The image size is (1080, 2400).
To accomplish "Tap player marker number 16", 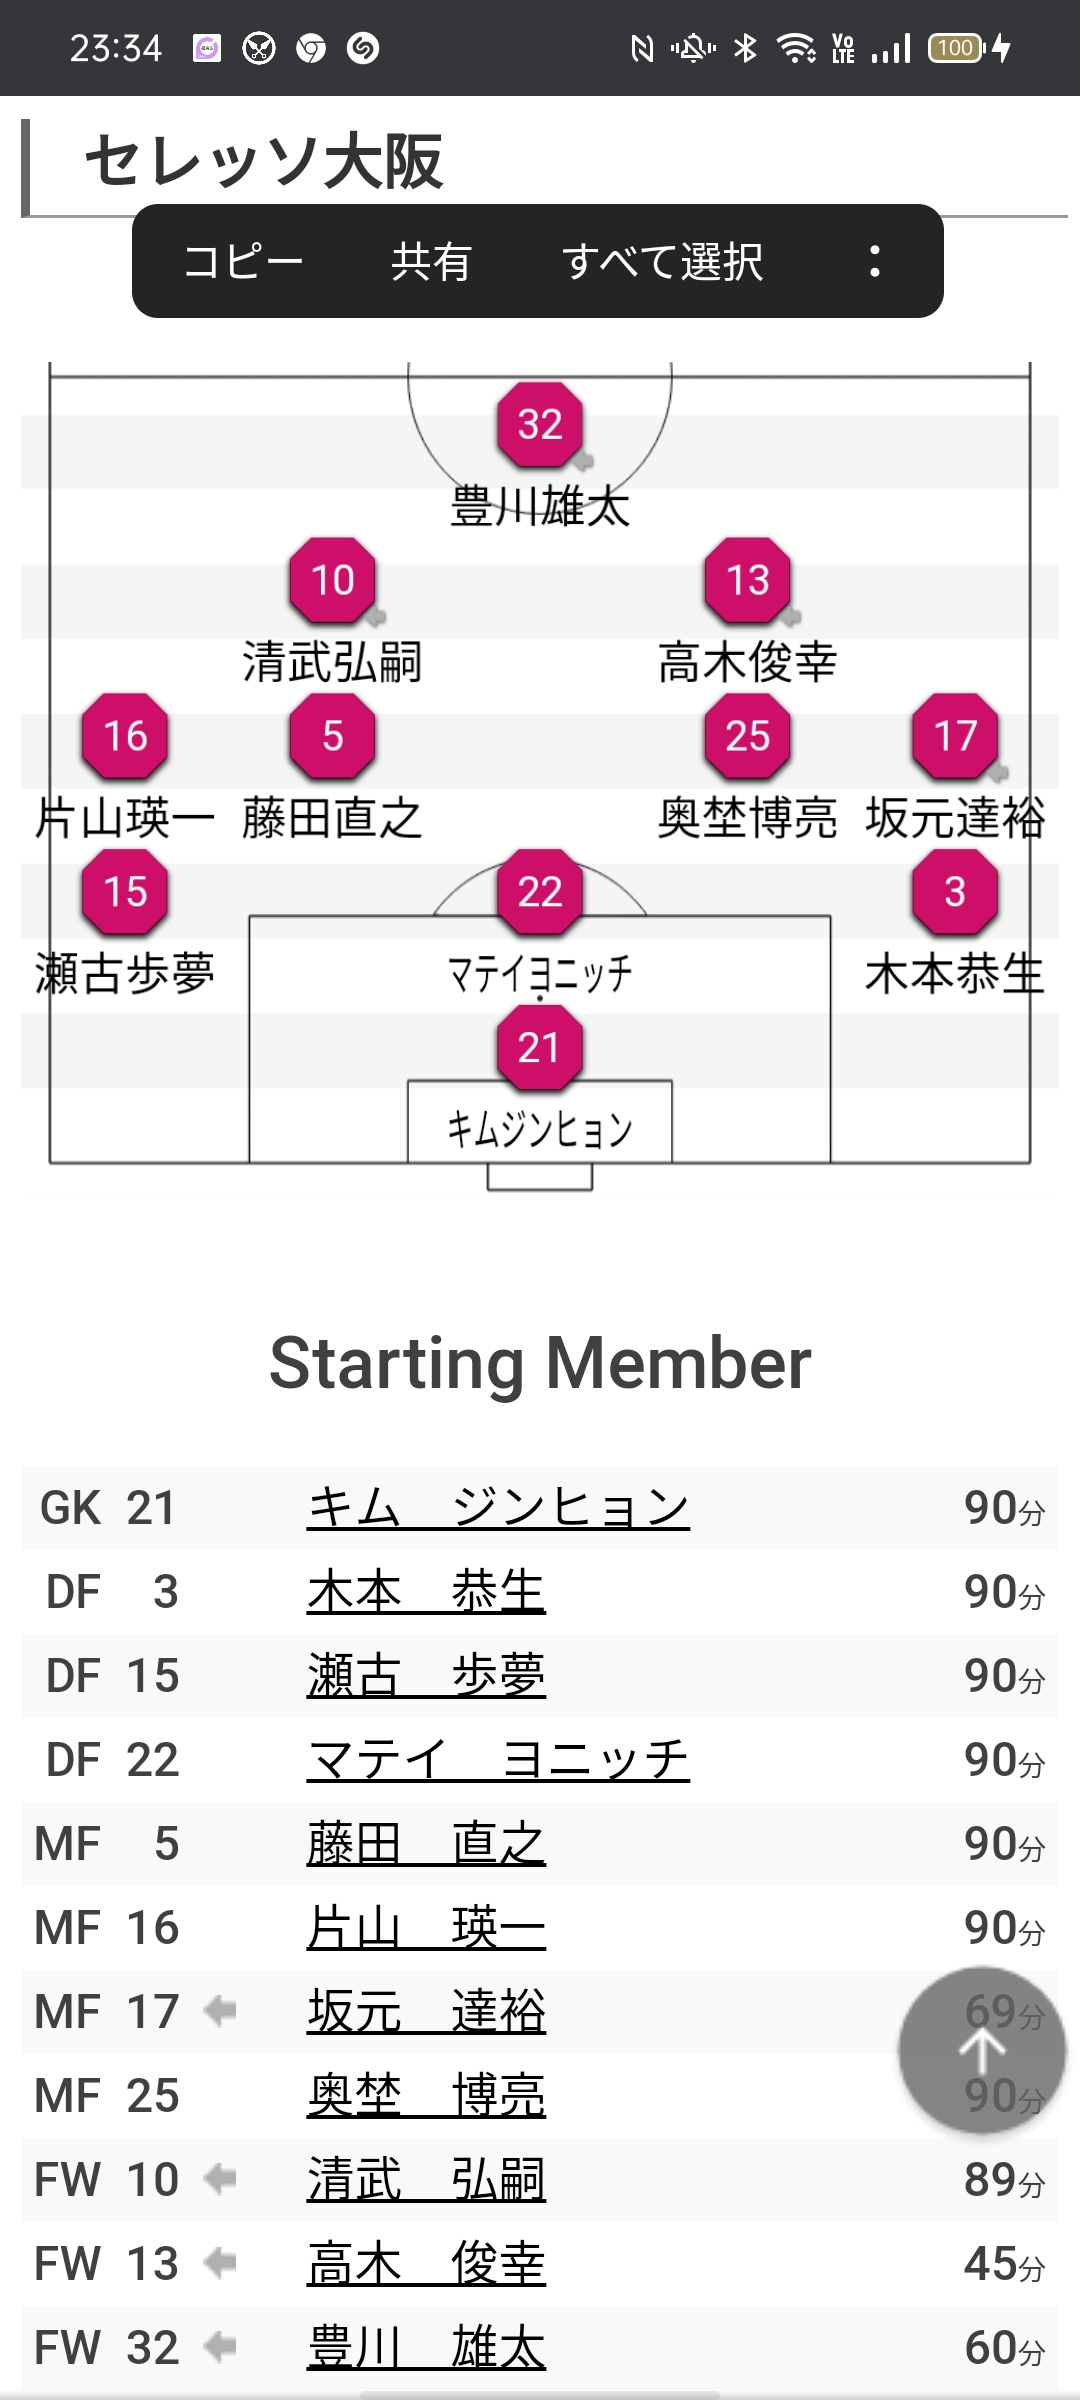I will (126, 737).
